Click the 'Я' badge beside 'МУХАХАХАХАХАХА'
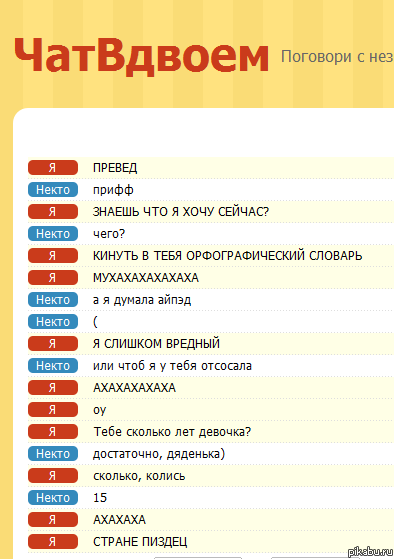The height and width of the screenshot is (559, 394). click(x=53, y=278)
